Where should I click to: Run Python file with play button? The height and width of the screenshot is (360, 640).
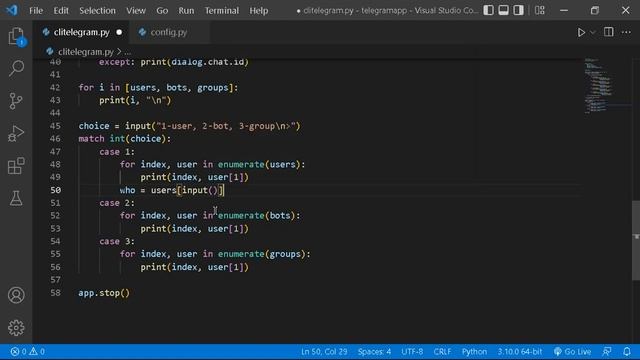581,32
